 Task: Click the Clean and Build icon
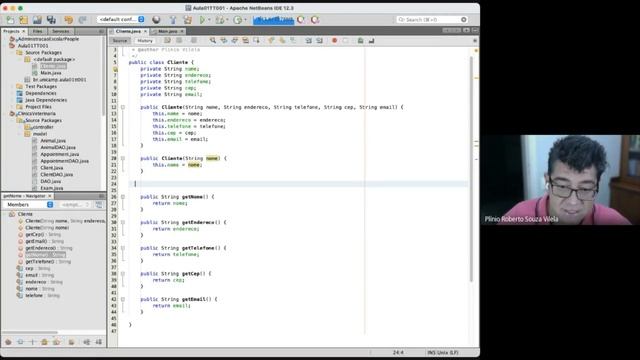click(187, 20)
